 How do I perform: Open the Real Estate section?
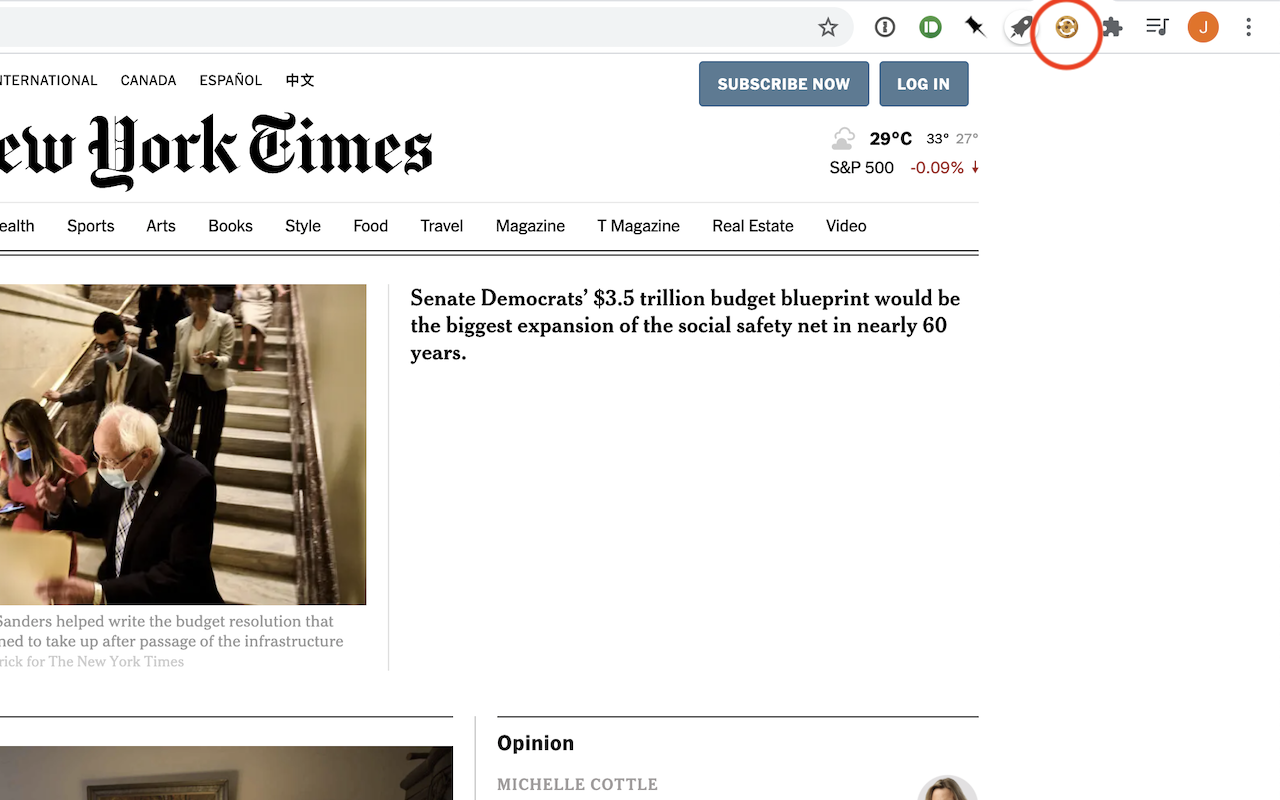pyautogui.click(x=753, y=226)
